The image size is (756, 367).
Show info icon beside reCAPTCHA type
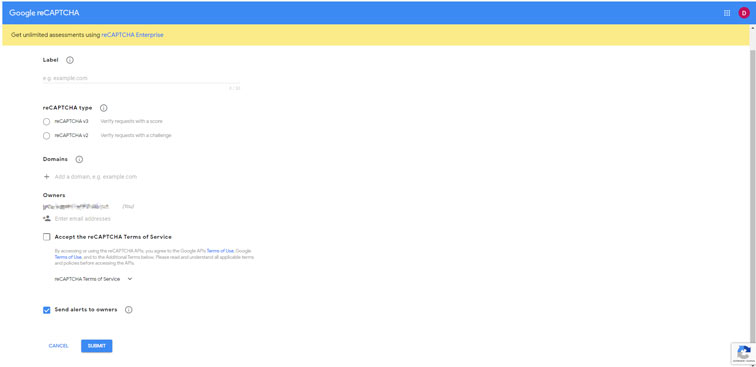pos(103,108)
